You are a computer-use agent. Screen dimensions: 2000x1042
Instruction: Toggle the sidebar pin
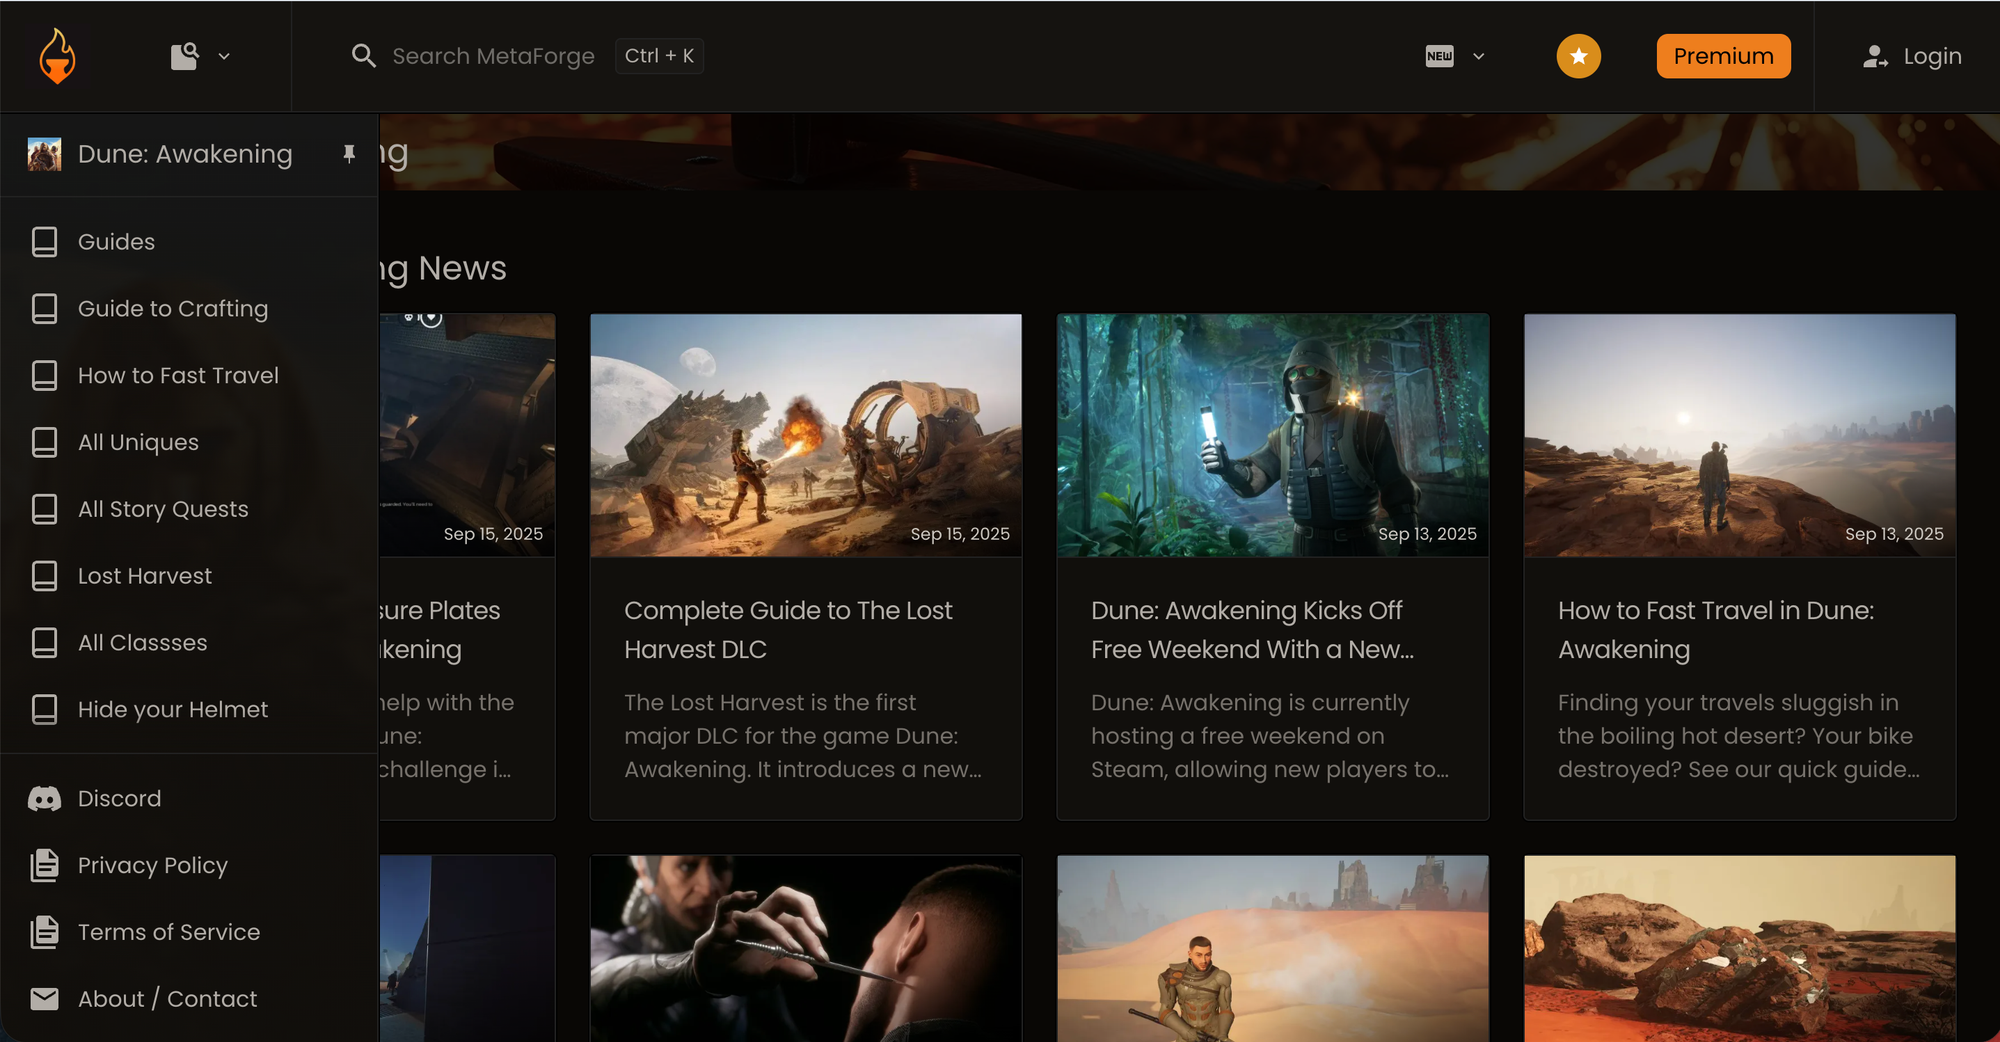(349, 154)
